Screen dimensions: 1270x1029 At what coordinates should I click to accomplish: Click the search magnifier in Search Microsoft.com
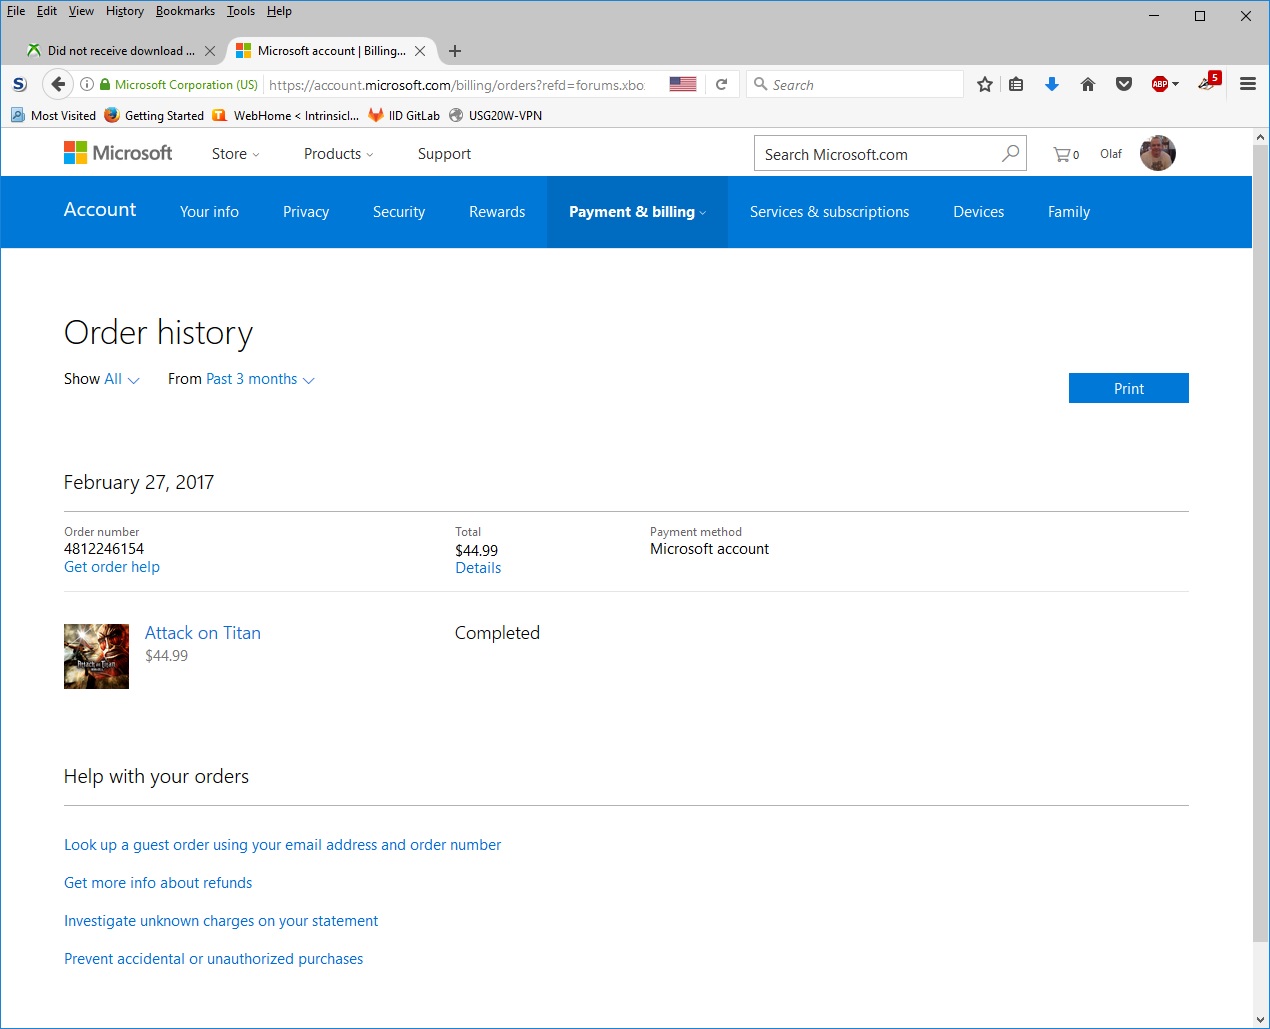(1010, 153)
